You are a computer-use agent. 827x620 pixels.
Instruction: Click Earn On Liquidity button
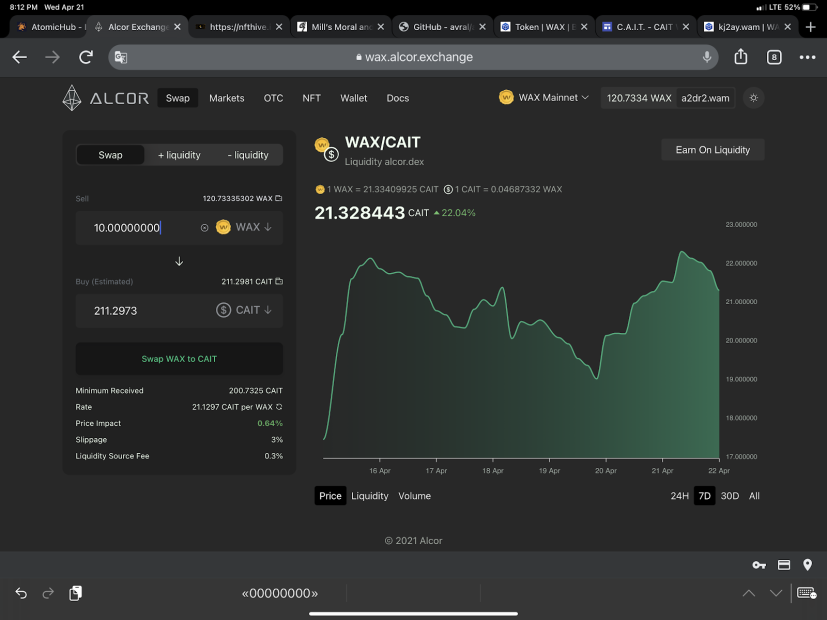point(713,150)
